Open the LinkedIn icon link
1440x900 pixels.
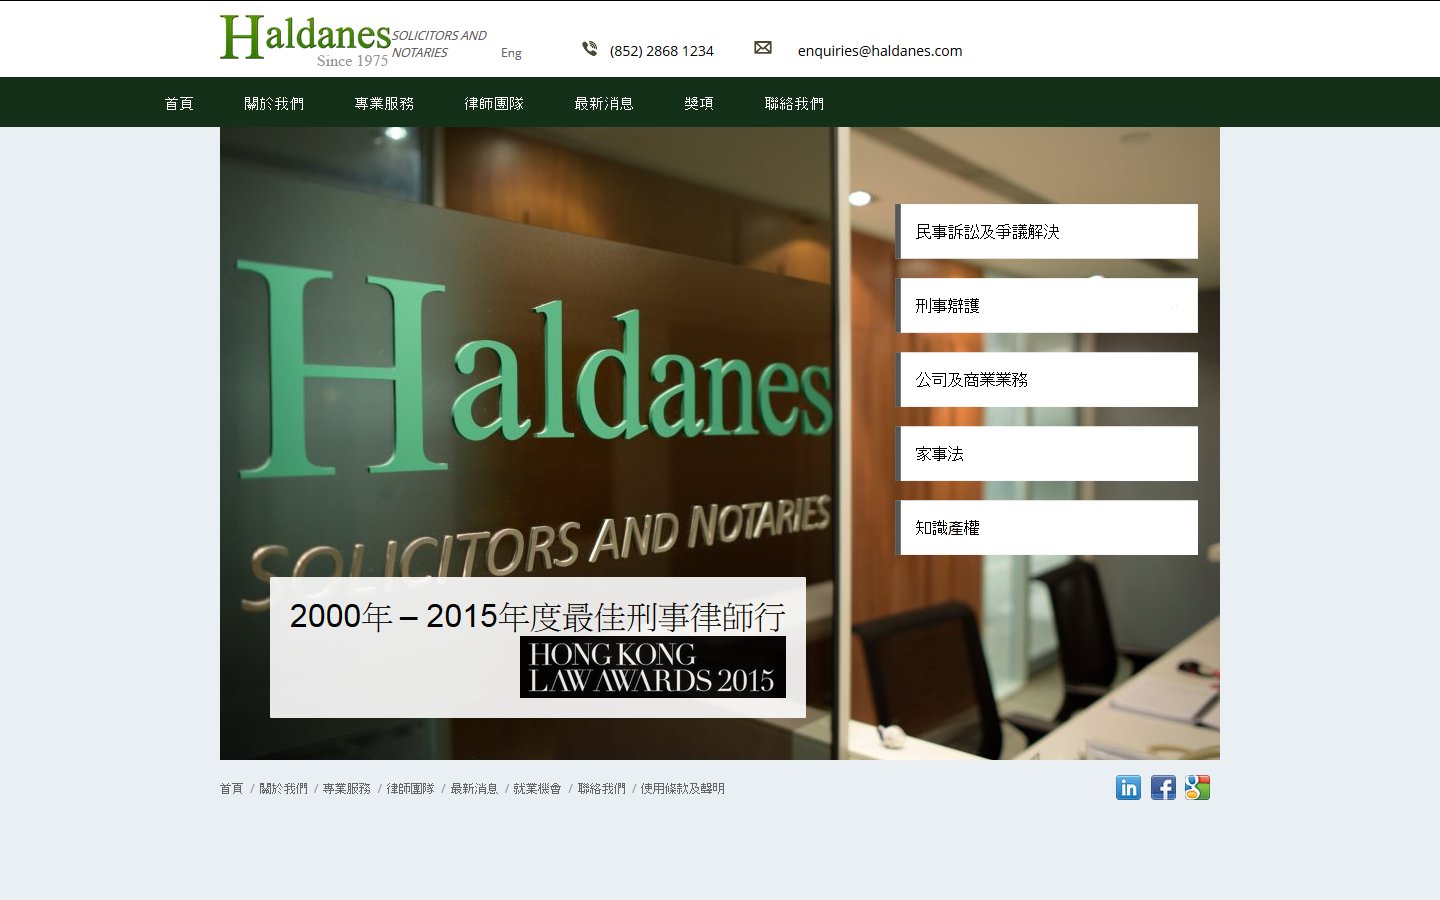tap(1128, 788)
